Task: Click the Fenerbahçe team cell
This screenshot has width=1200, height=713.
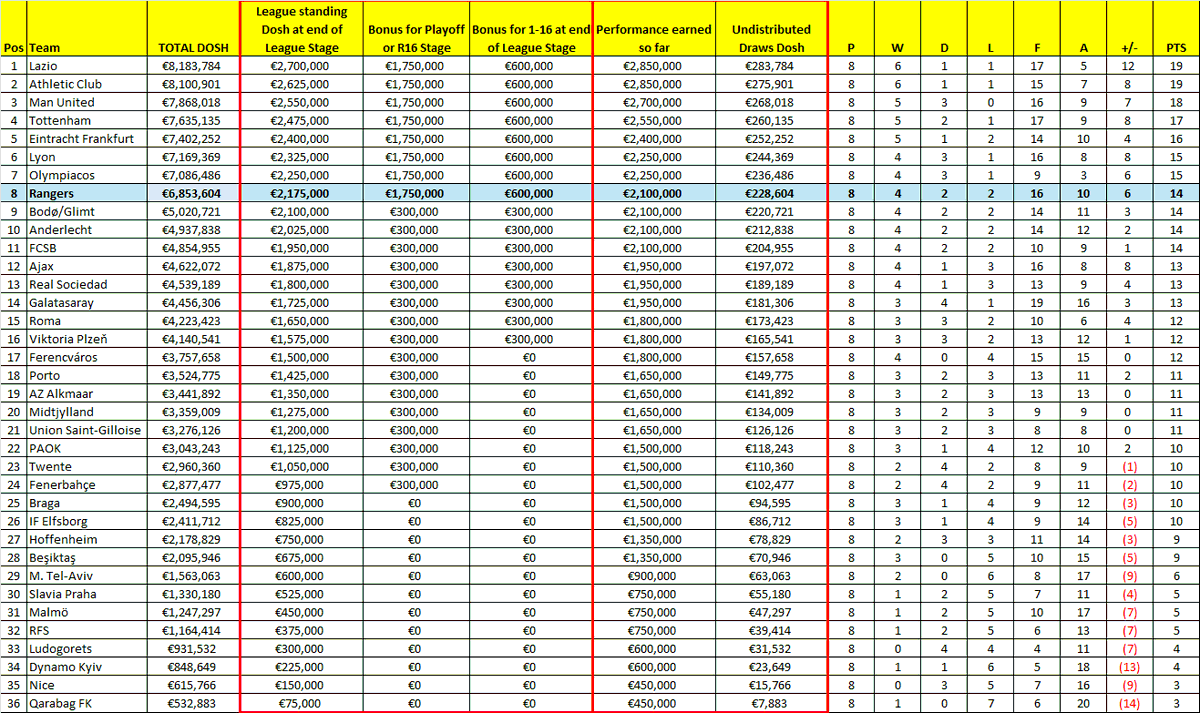Action: (x=87, y=484)
